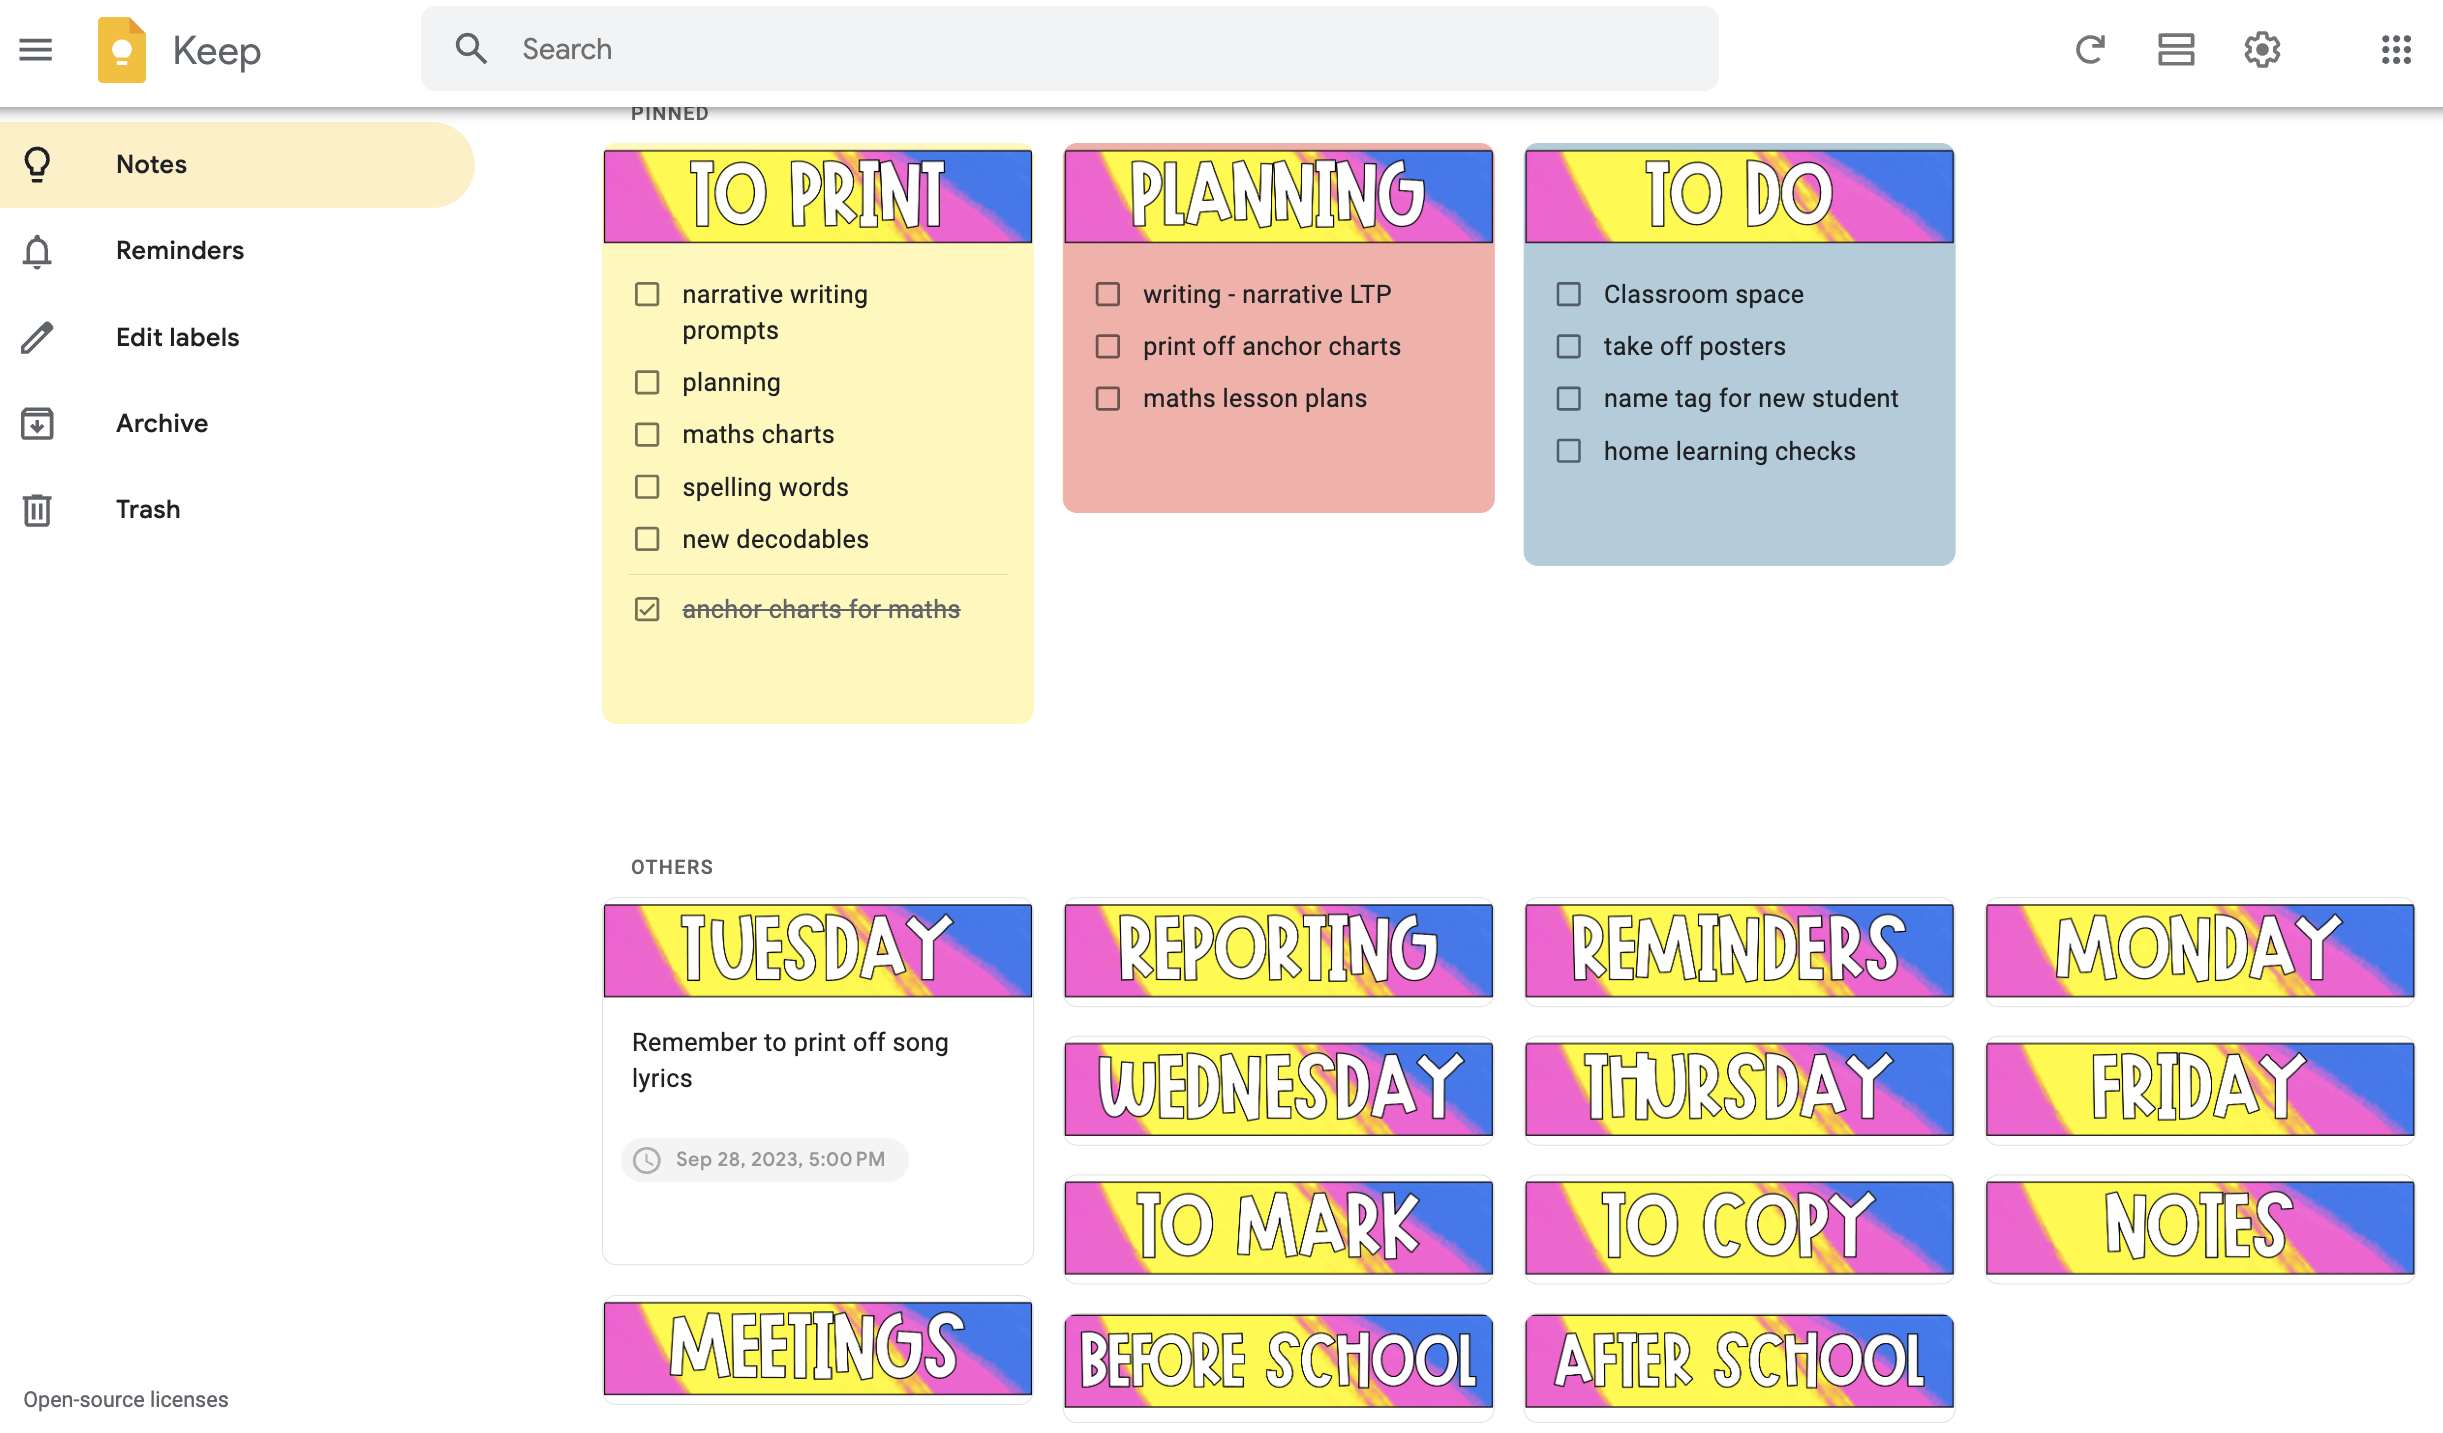Image resolution: width=2443 pixels, height=1433 pixels.
Task: Click the Google Apps grid icon
Action: (x=2397, y=48)
